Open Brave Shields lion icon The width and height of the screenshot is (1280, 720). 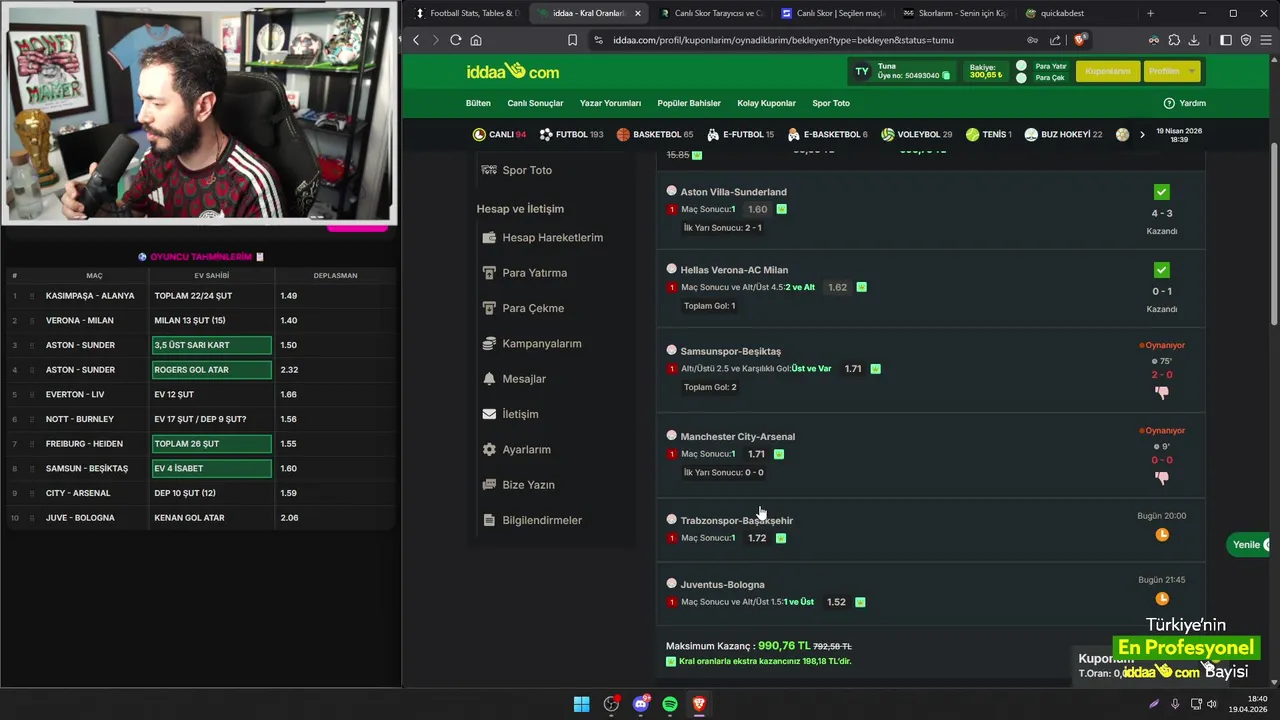[1079, 40]
